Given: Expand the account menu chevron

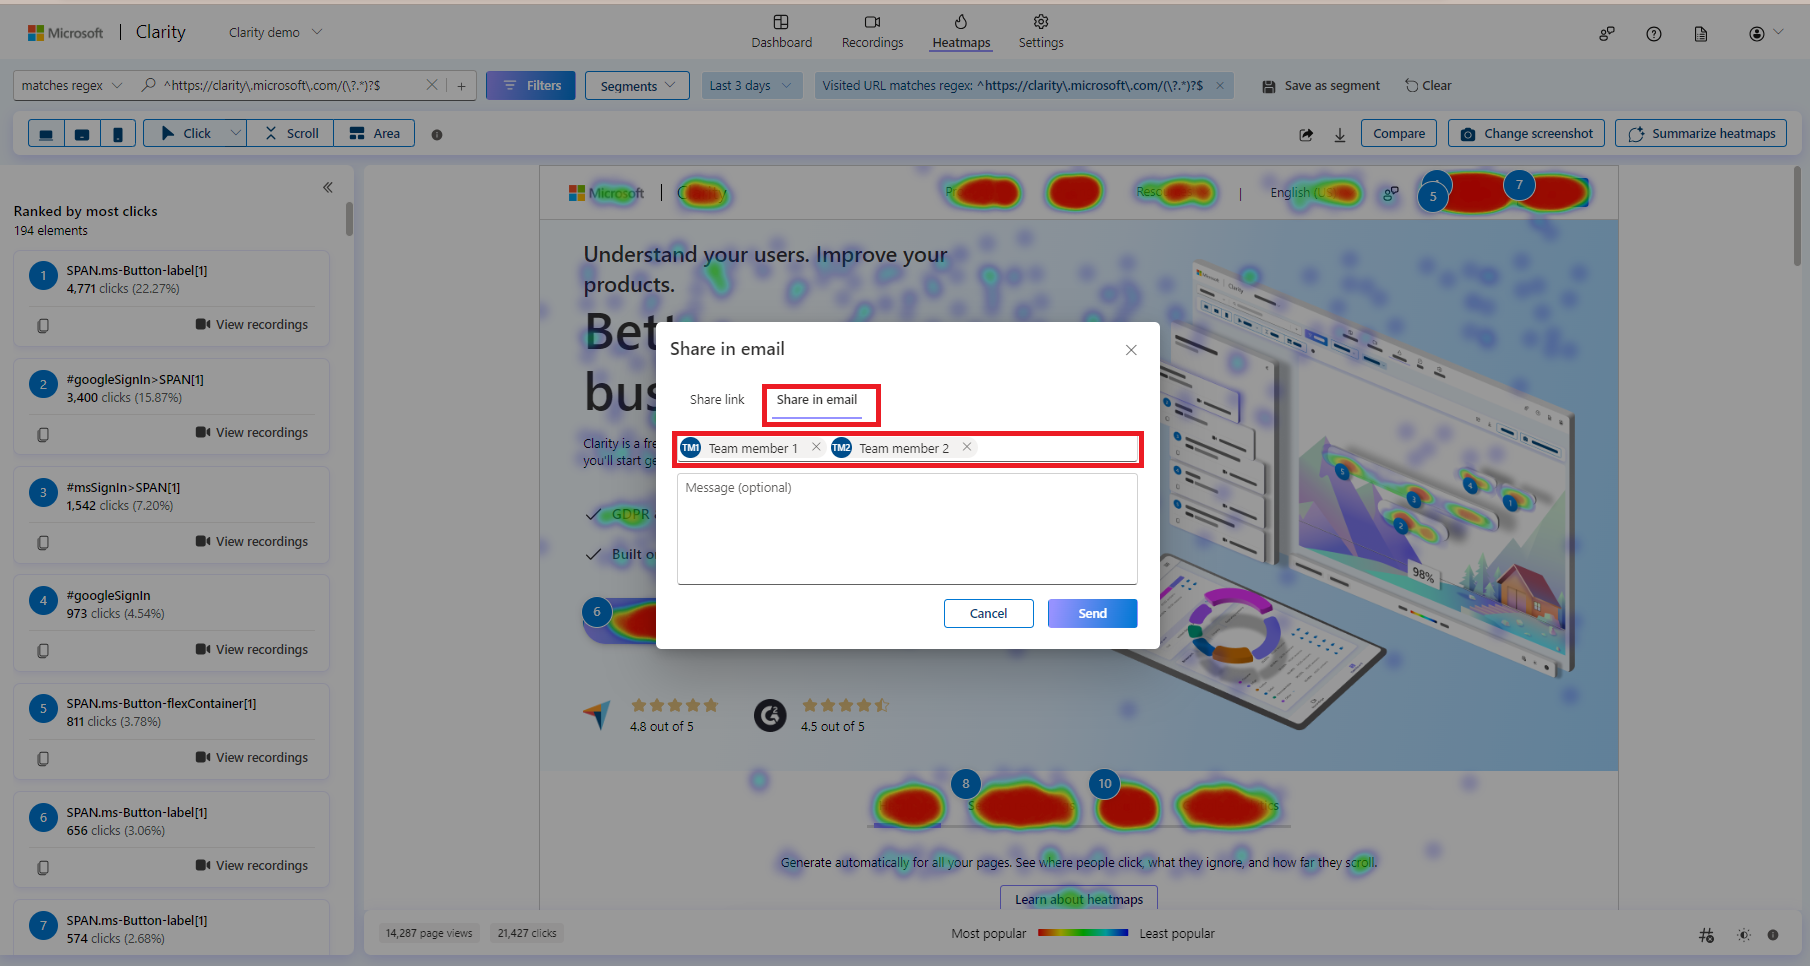Looking at the screenshot, I should 1778,32.
